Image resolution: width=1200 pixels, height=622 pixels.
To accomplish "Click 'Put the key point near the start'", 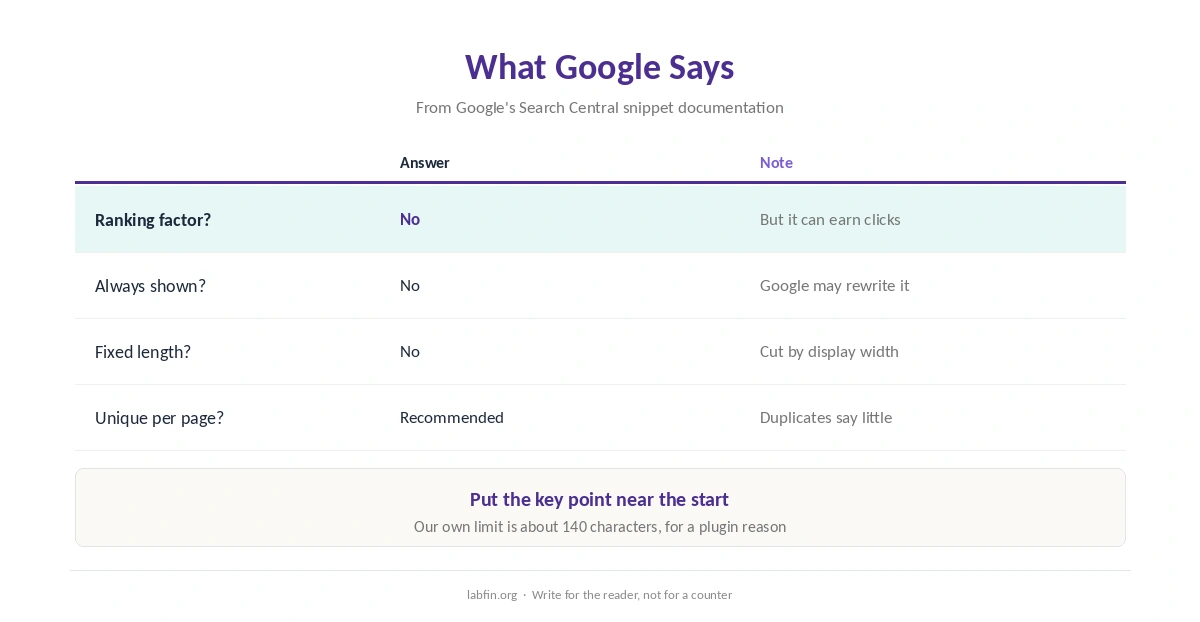I will click(x=600, y=499).
